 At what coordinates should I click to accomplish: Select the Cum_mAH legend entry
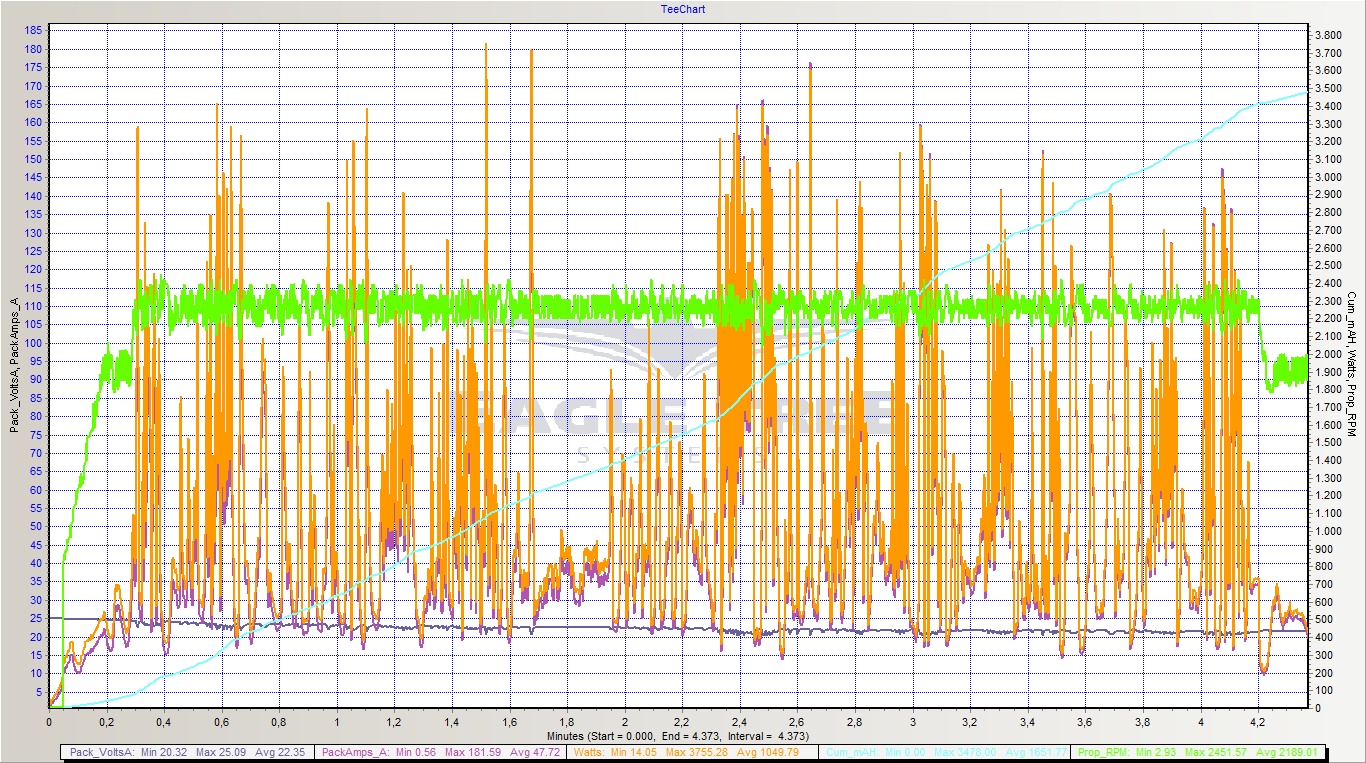[x=946, y=752]
